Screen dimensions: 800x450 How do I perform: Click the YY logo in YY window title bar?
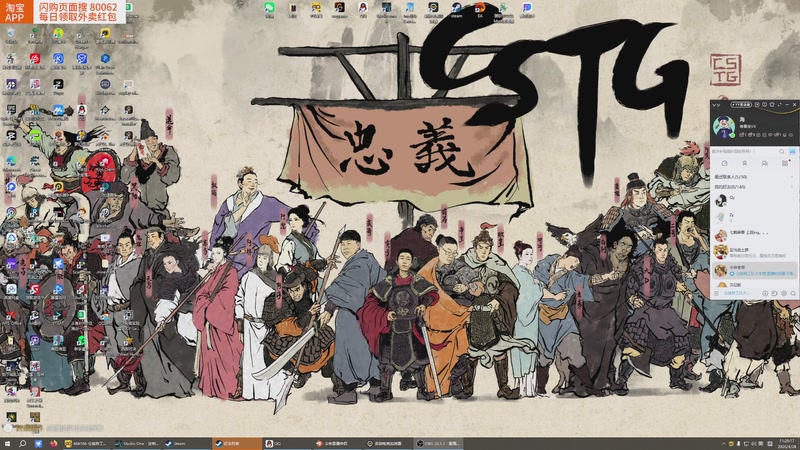pyautogui.click(x=716, y=105)
